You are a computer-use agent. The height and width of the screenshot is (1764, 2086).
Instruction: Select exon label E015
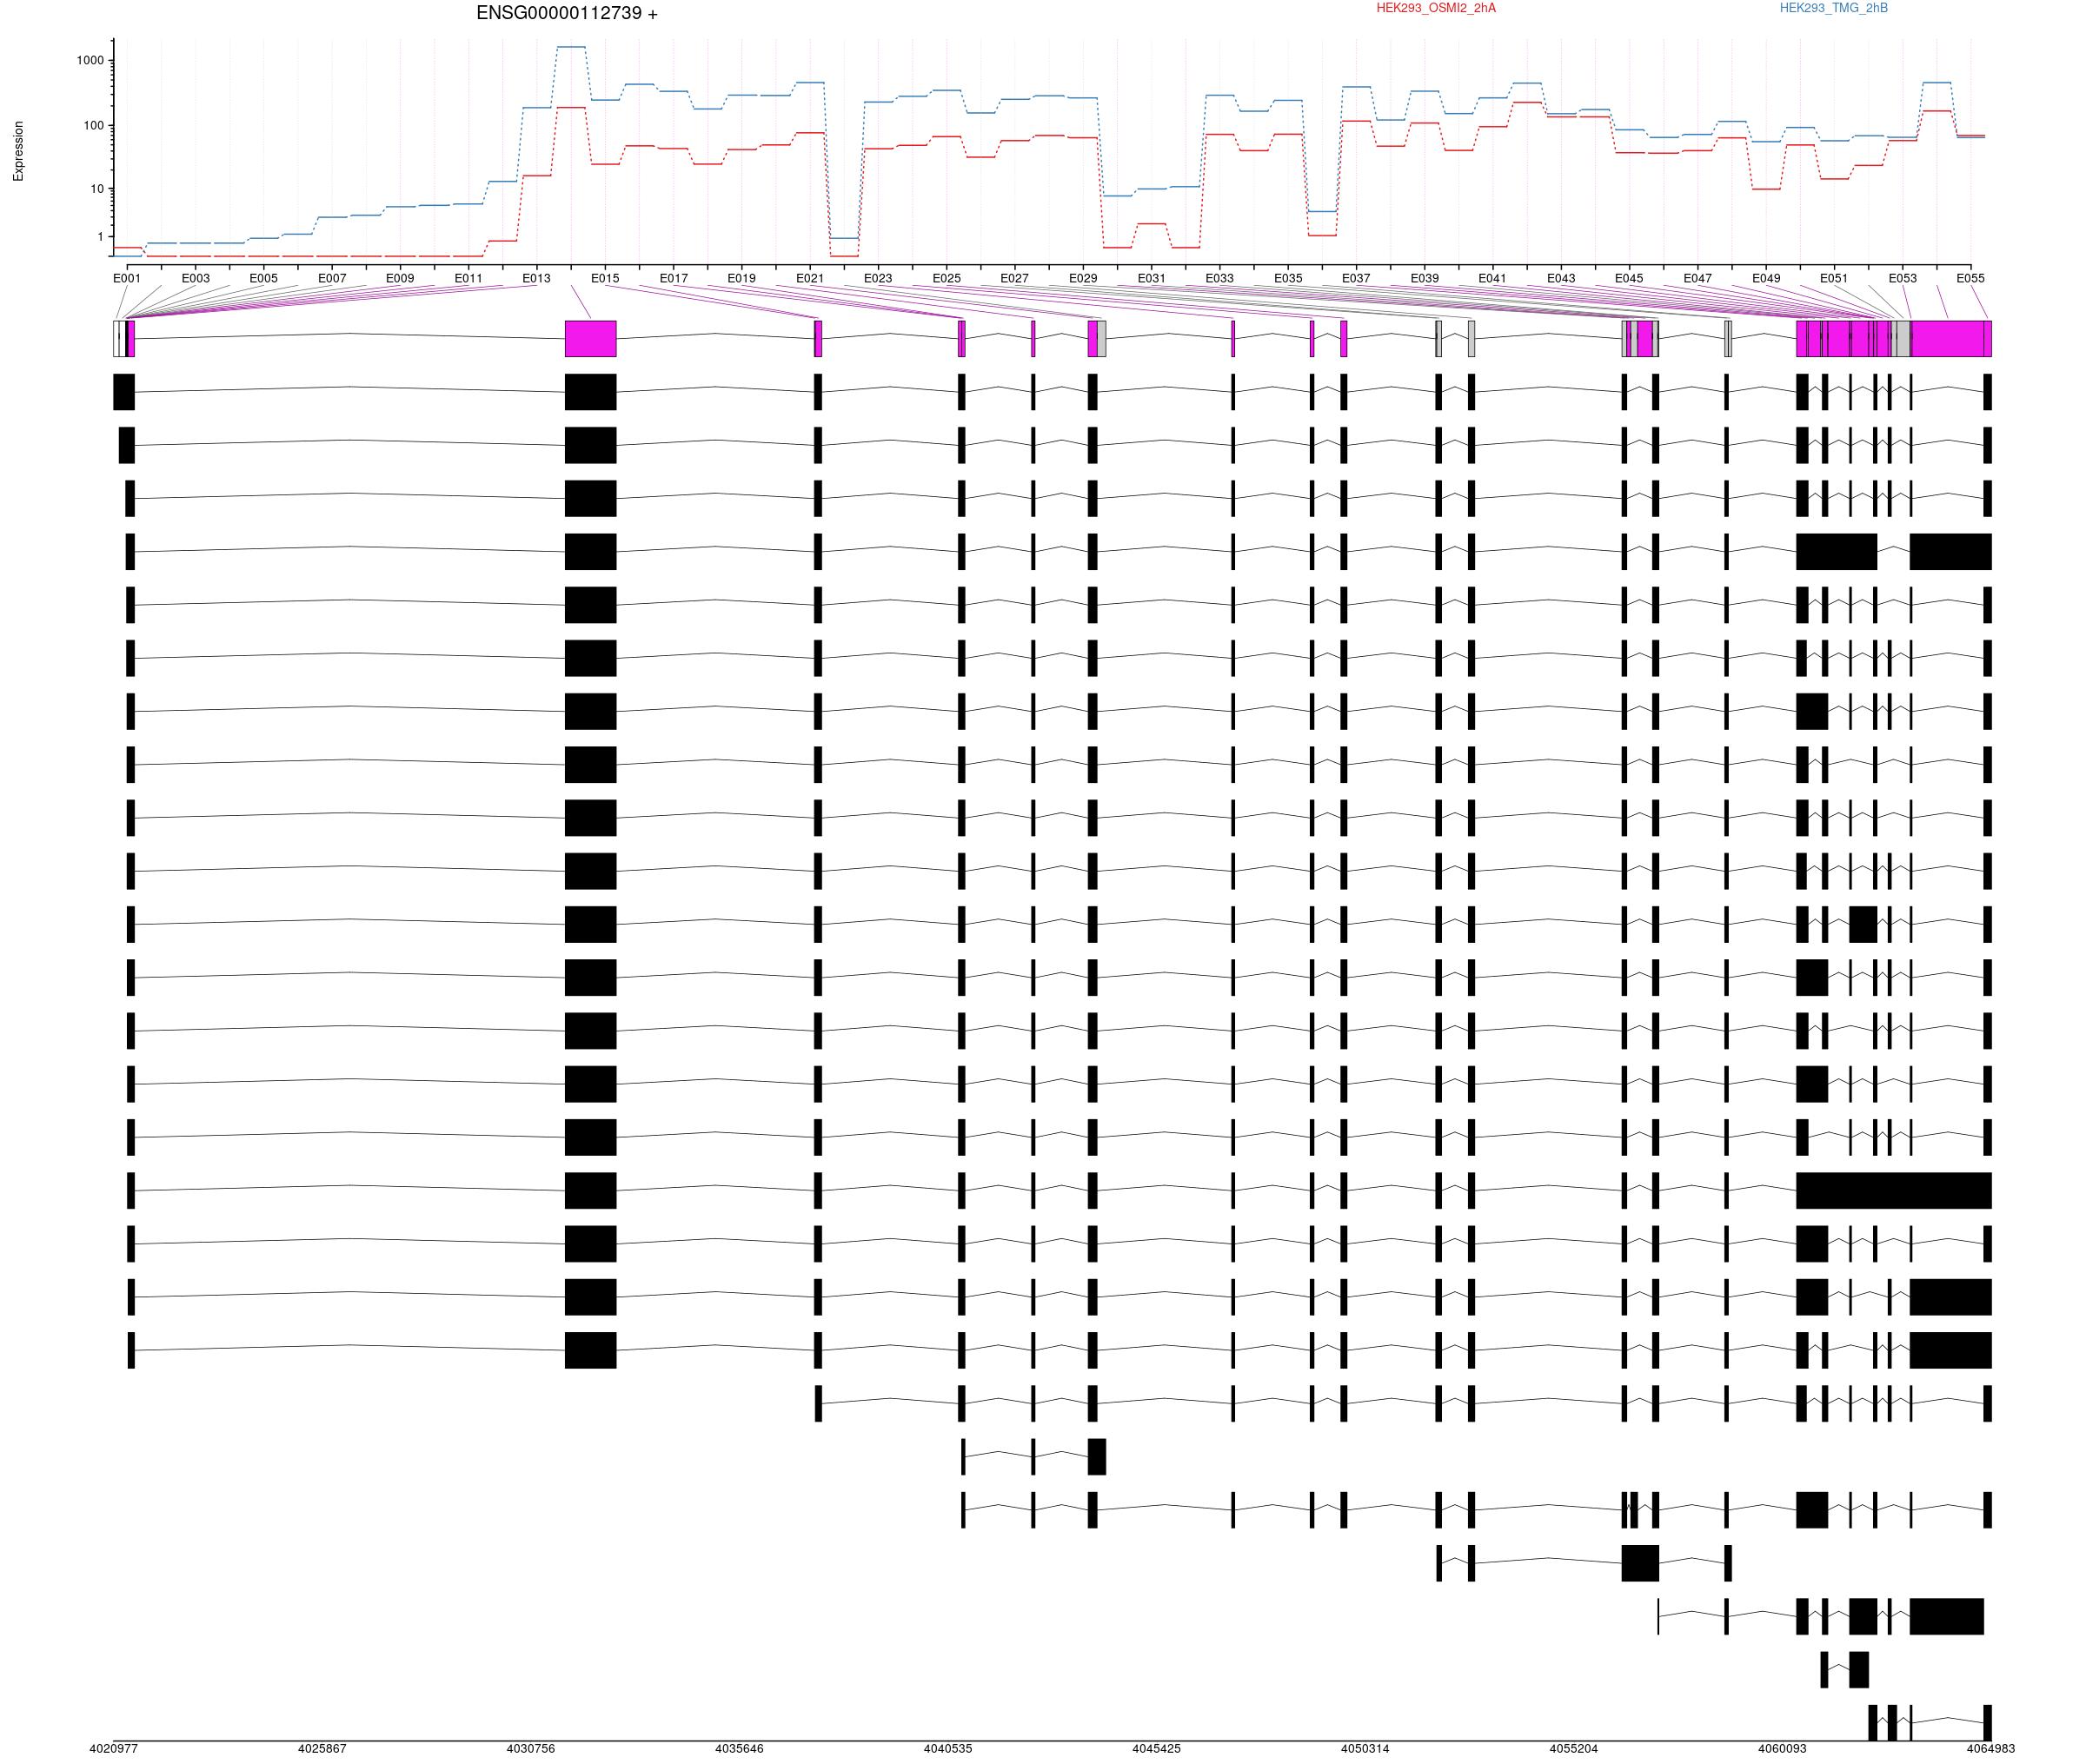[x=605, y=278]
